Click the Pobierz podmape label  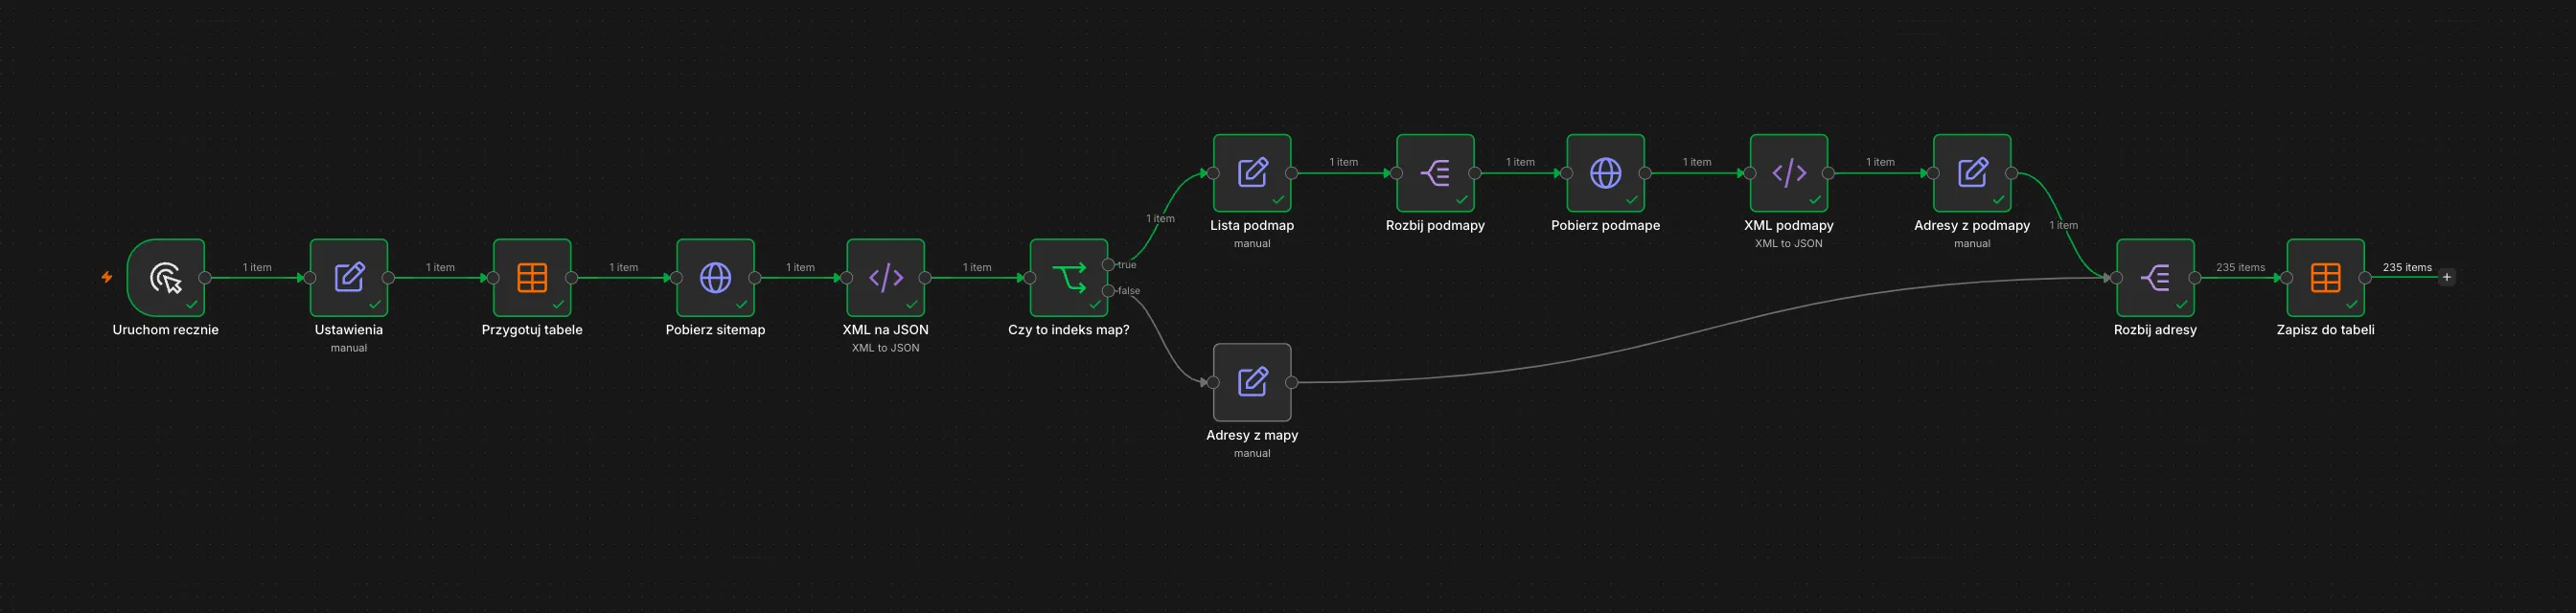(1605, 226)
